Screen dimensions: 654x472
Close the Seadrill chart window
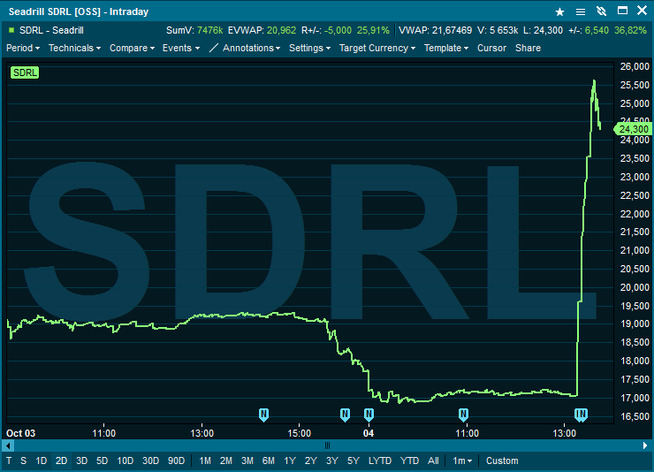pos(642,10)
